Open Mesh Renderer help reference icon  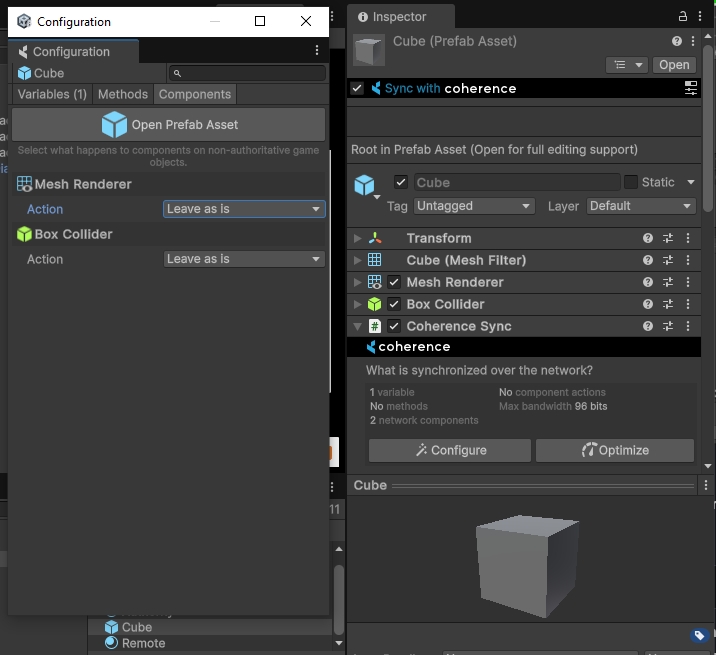click(648, 282)
